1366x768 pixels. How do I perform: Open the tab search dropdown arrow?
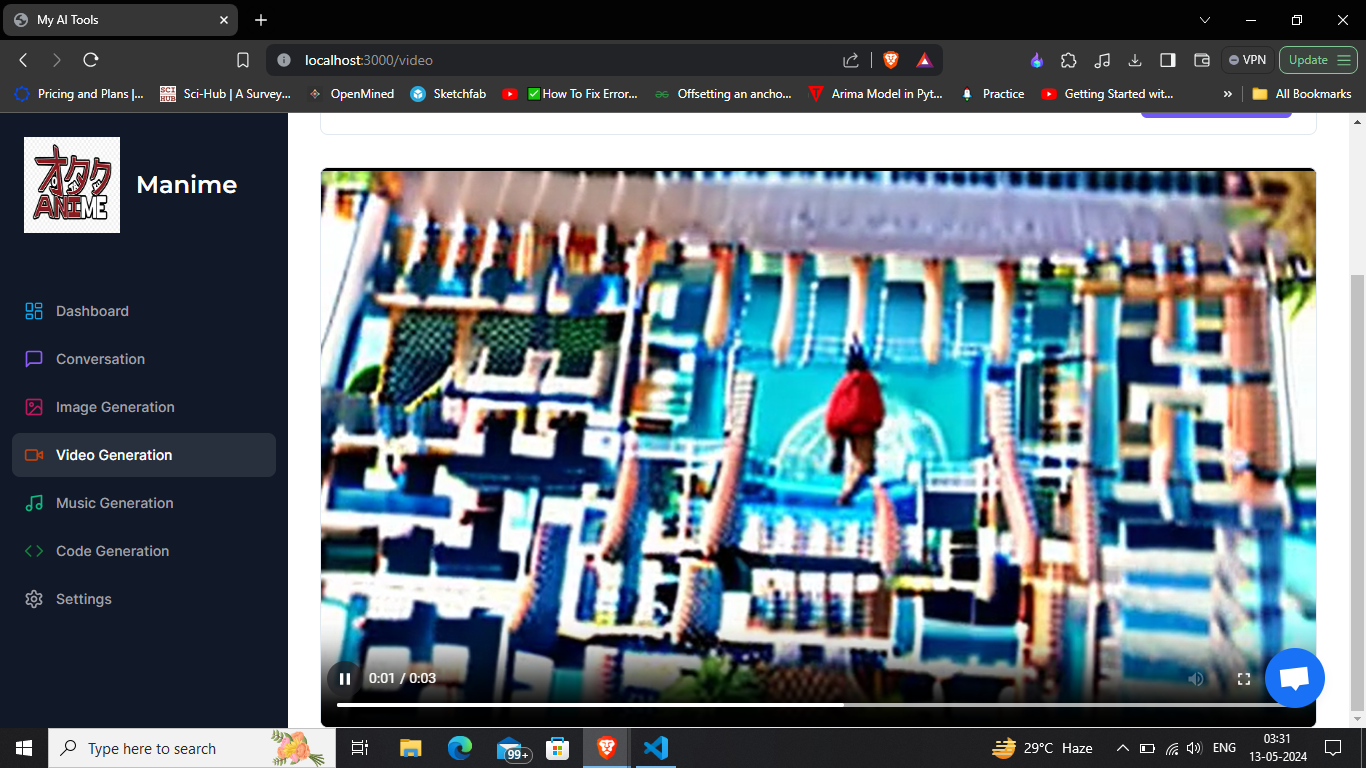coord(1205,20)
